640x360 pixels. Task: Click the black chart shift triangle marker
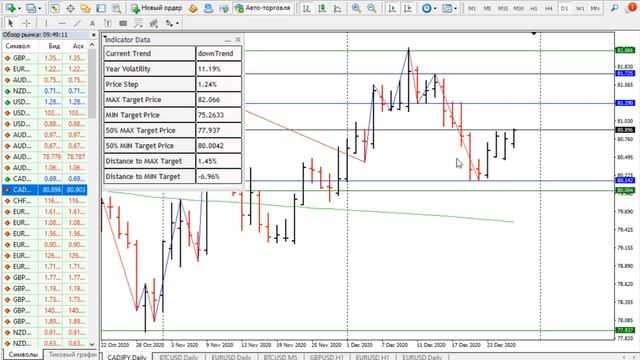click(533, 33)
